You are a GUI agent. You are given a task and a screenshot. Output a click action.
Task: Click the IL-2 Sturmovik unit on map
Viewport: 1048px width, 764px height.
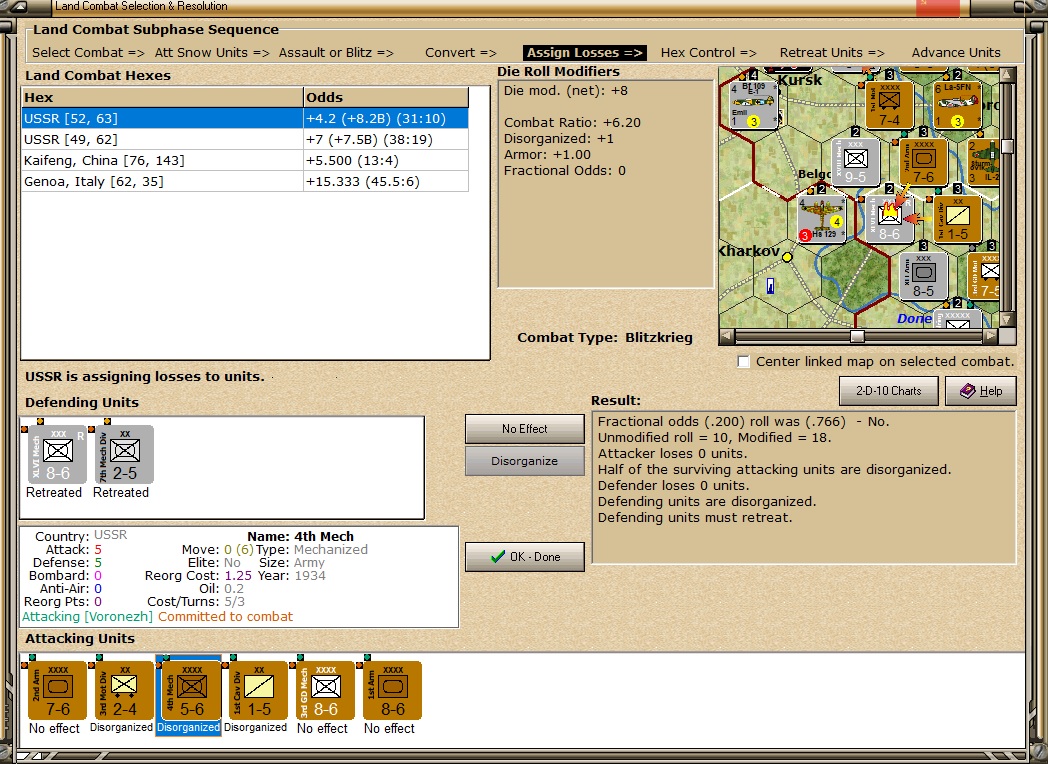984,162
